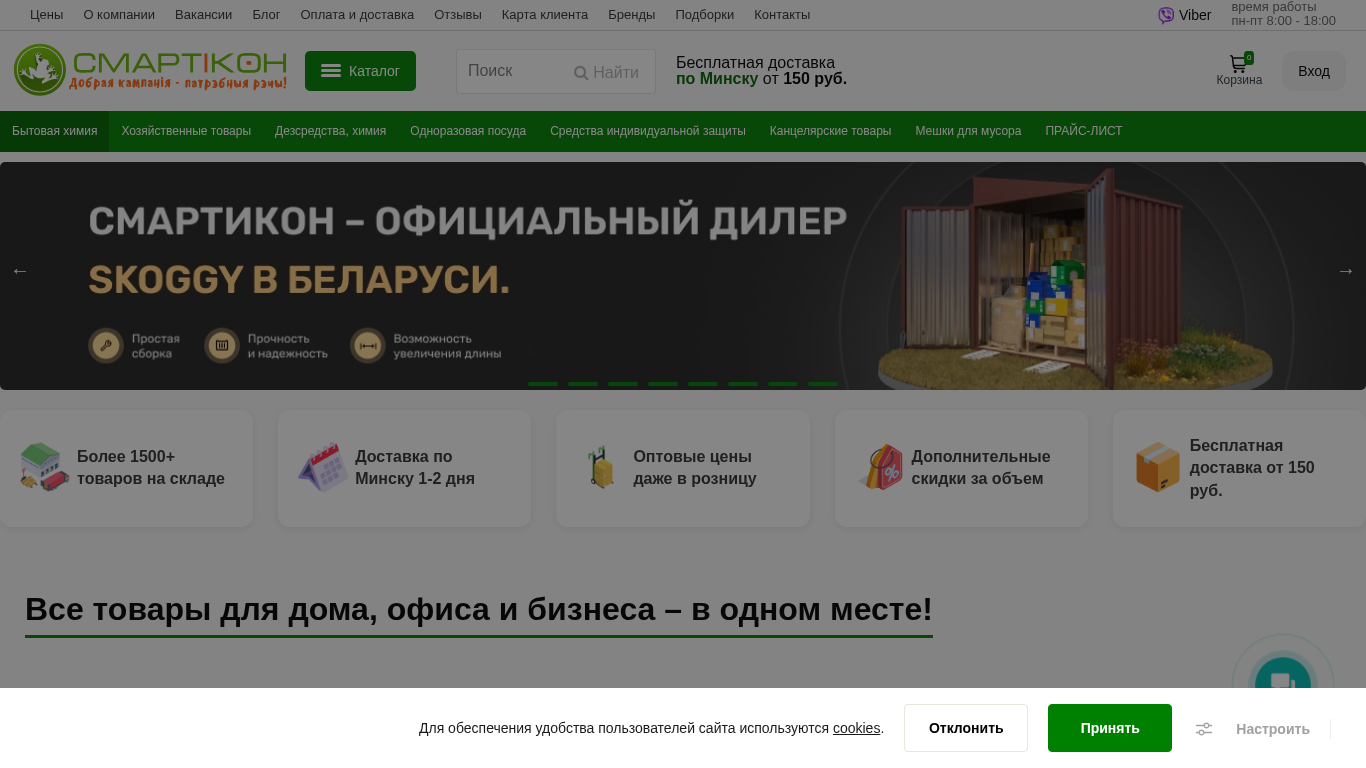Image resolution: width=1366 pixels, height=768 pixels.
Task: Open the live chat widget bubble
Action: pos(1283,683)
